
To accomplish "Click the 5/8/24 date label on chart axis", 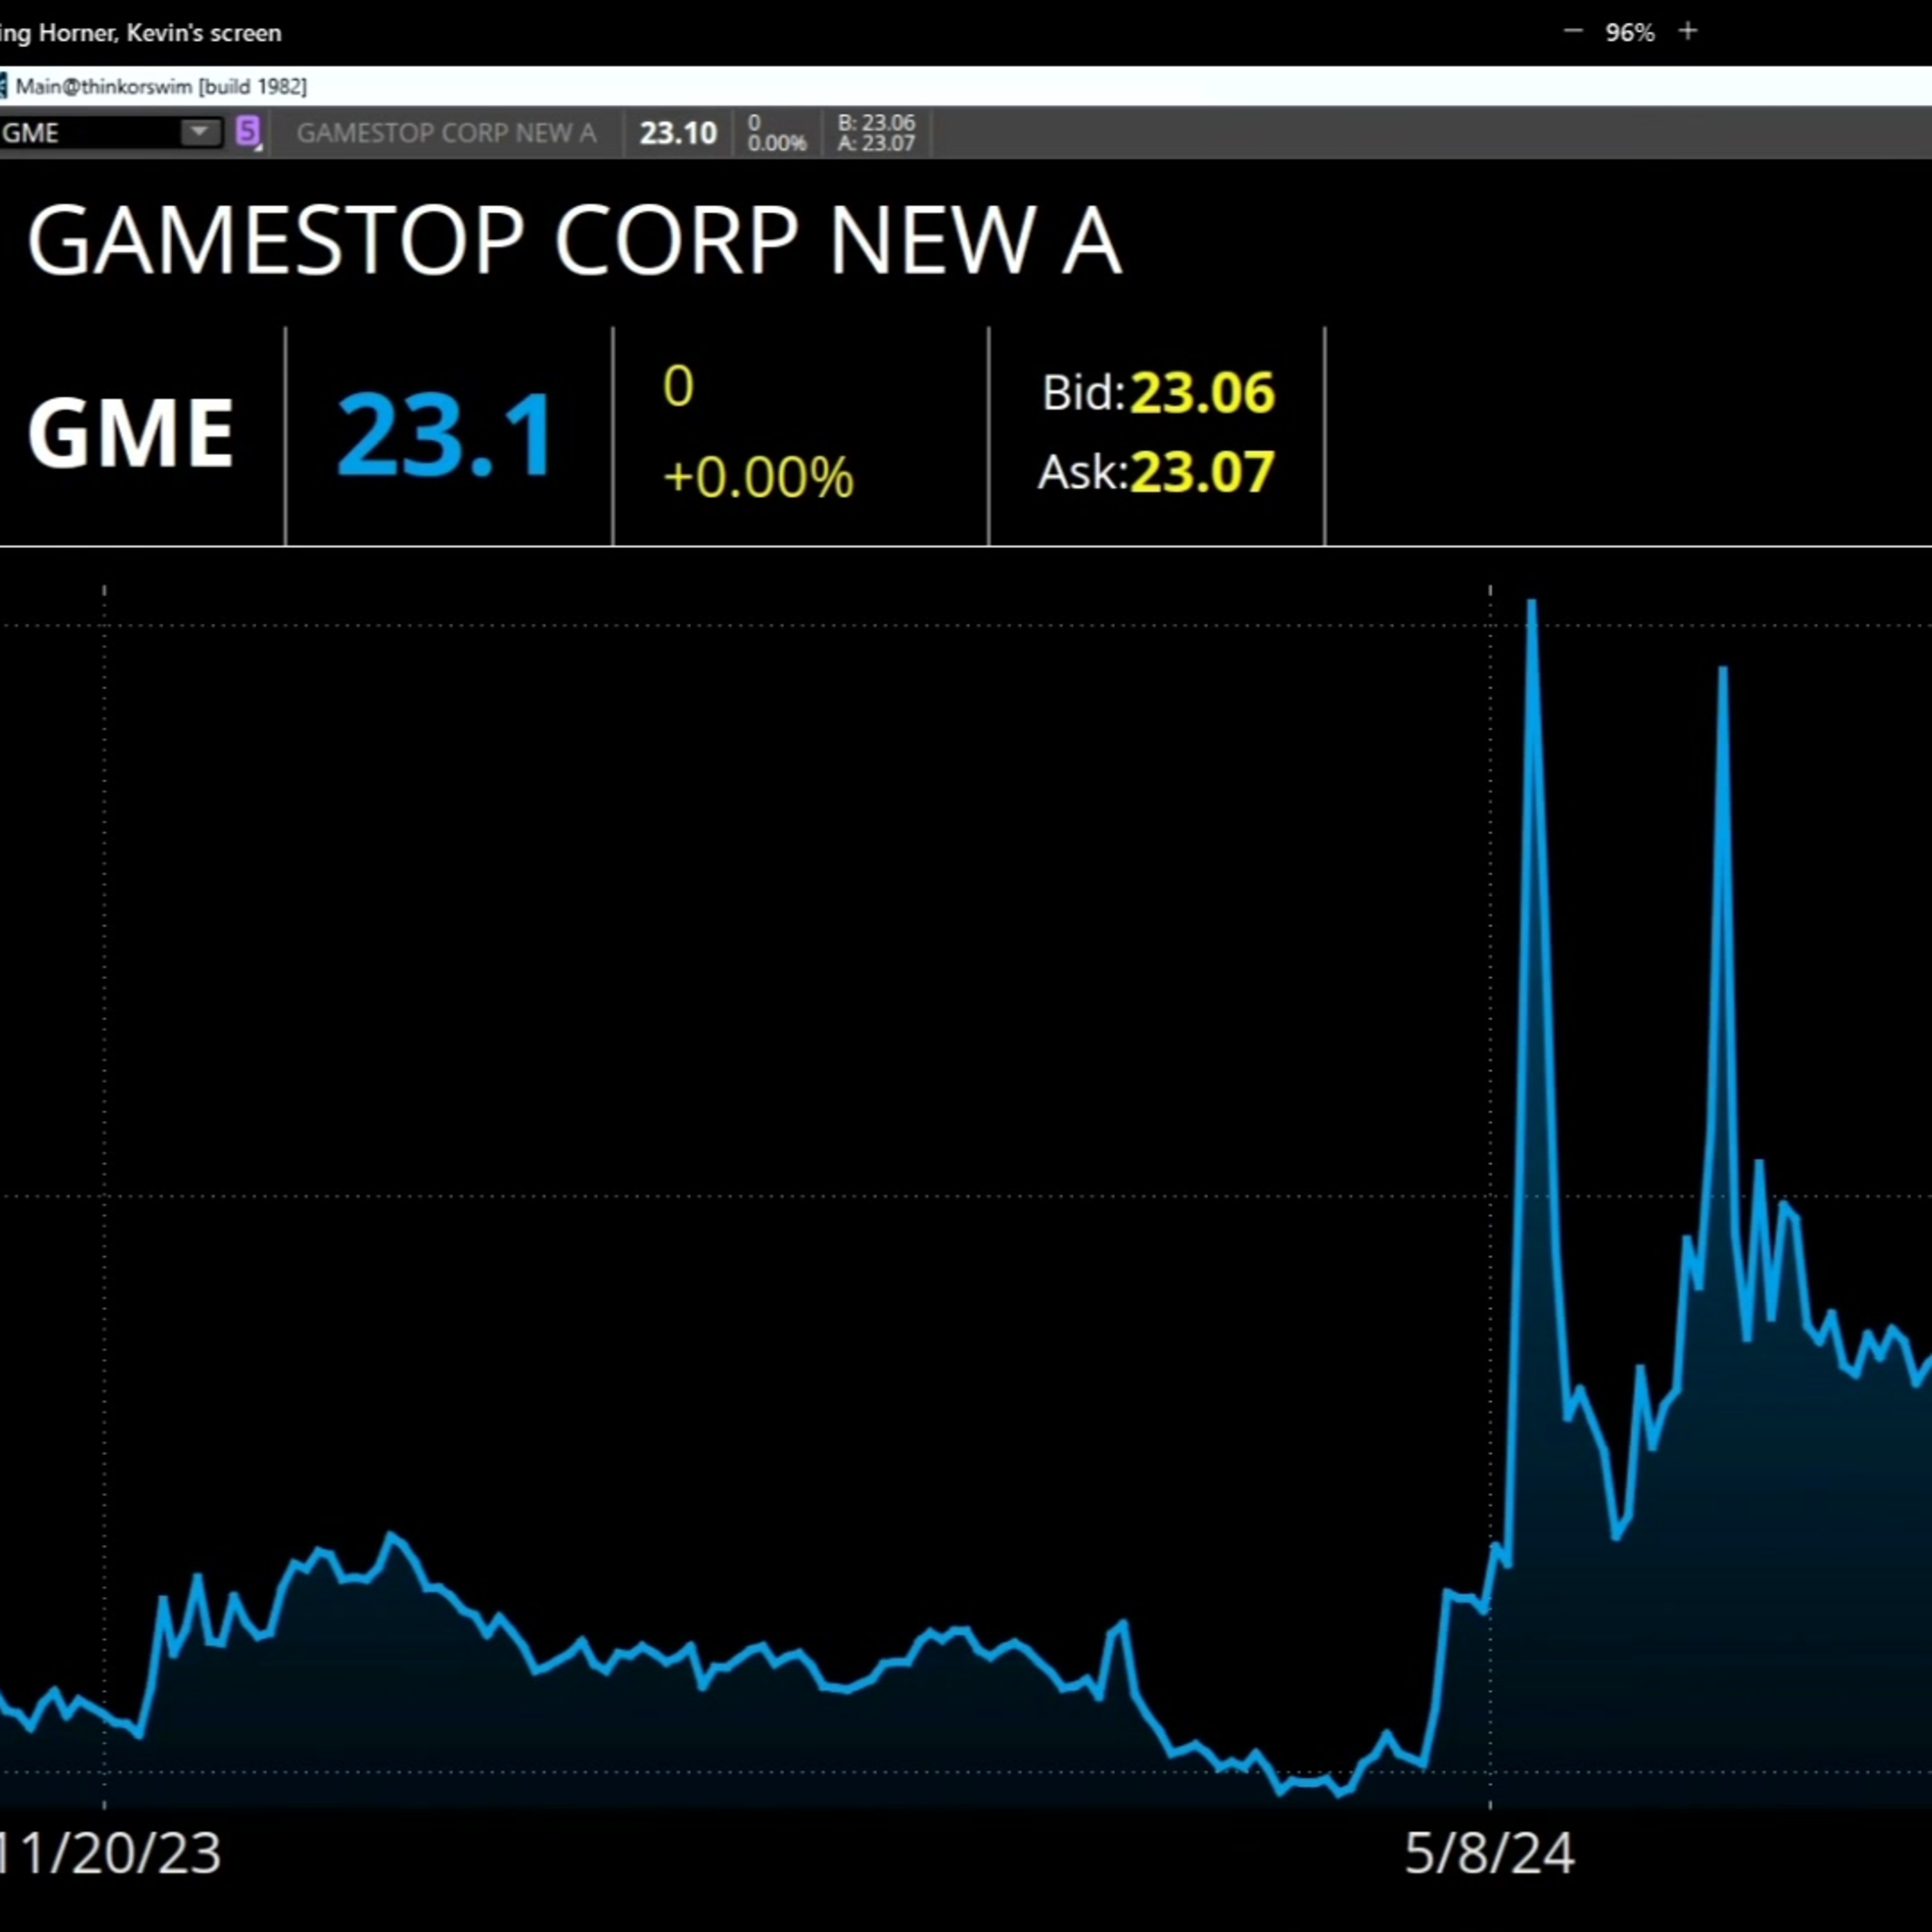I will click(1490, 1853).
